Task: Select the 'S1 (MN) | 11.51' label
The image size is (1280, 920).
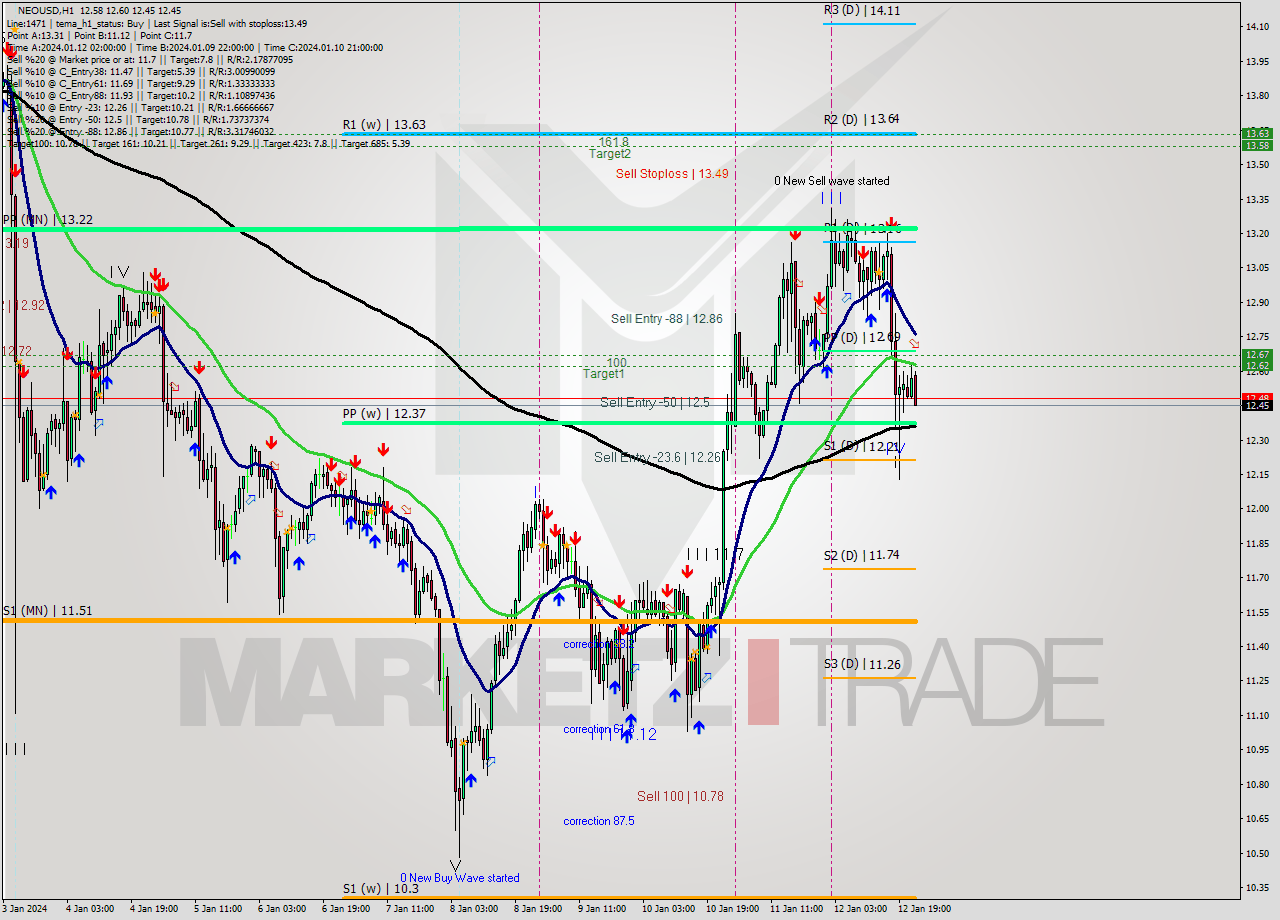Action: coord(47,610)
